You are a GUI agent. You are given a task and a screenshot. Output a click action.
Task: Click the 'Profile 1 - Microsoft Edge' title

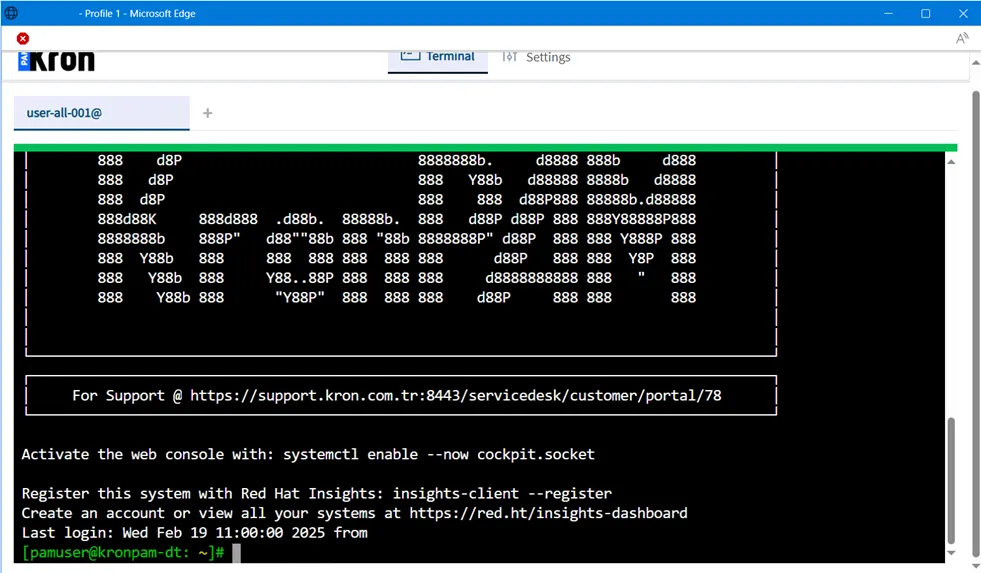(138, 14)
